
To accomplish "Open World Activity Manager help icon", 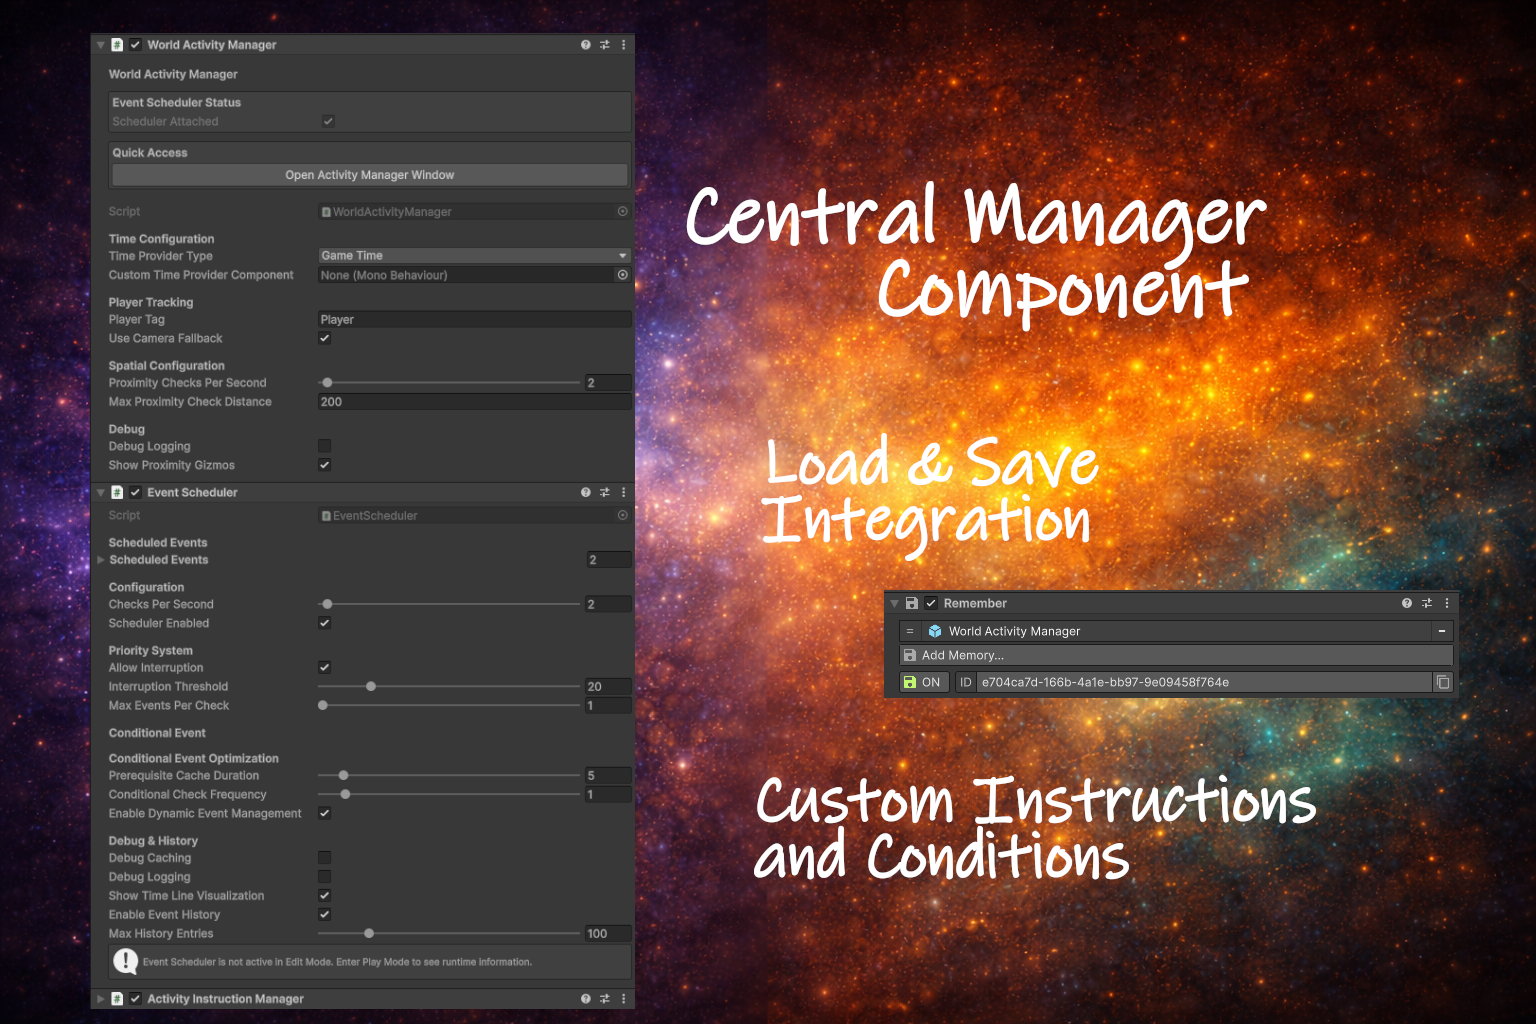I will point(586,45).
